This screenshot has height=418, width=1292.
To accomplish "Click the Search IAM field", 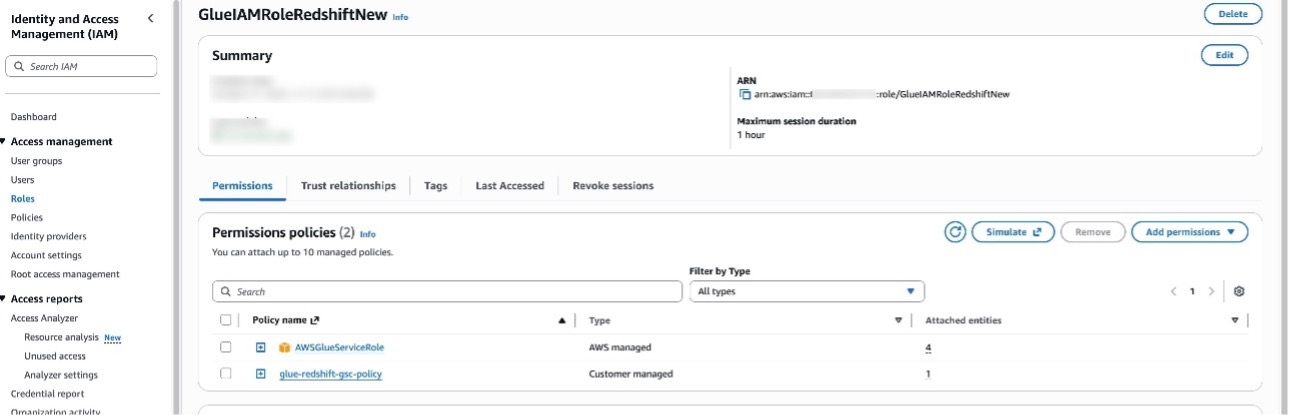I will pos(82,67).
